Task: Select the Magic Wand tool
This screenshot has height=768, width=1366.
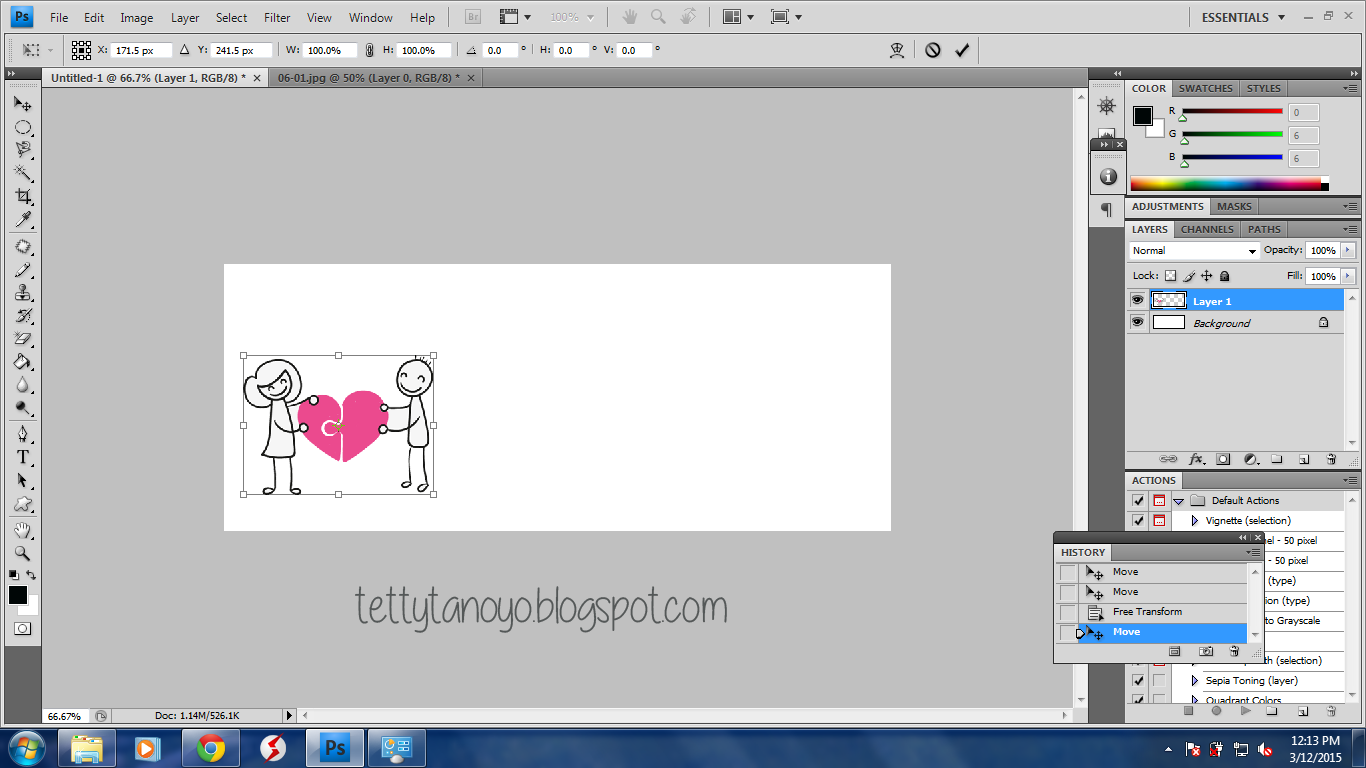Action: 22,173
